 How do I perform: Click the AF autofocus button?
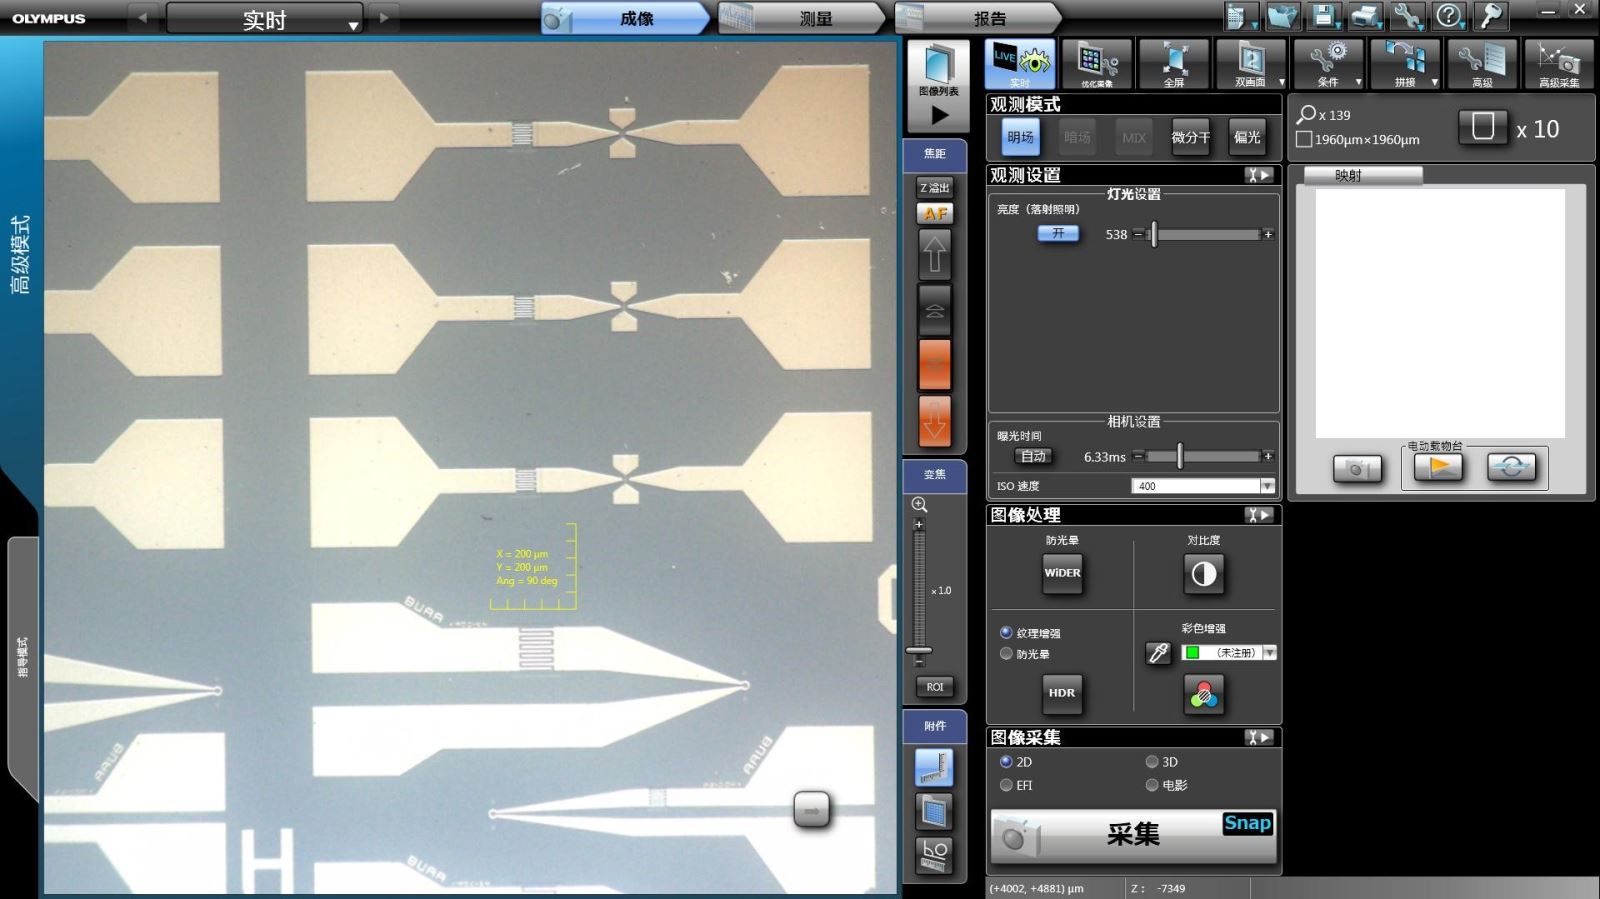coord(935,213)
